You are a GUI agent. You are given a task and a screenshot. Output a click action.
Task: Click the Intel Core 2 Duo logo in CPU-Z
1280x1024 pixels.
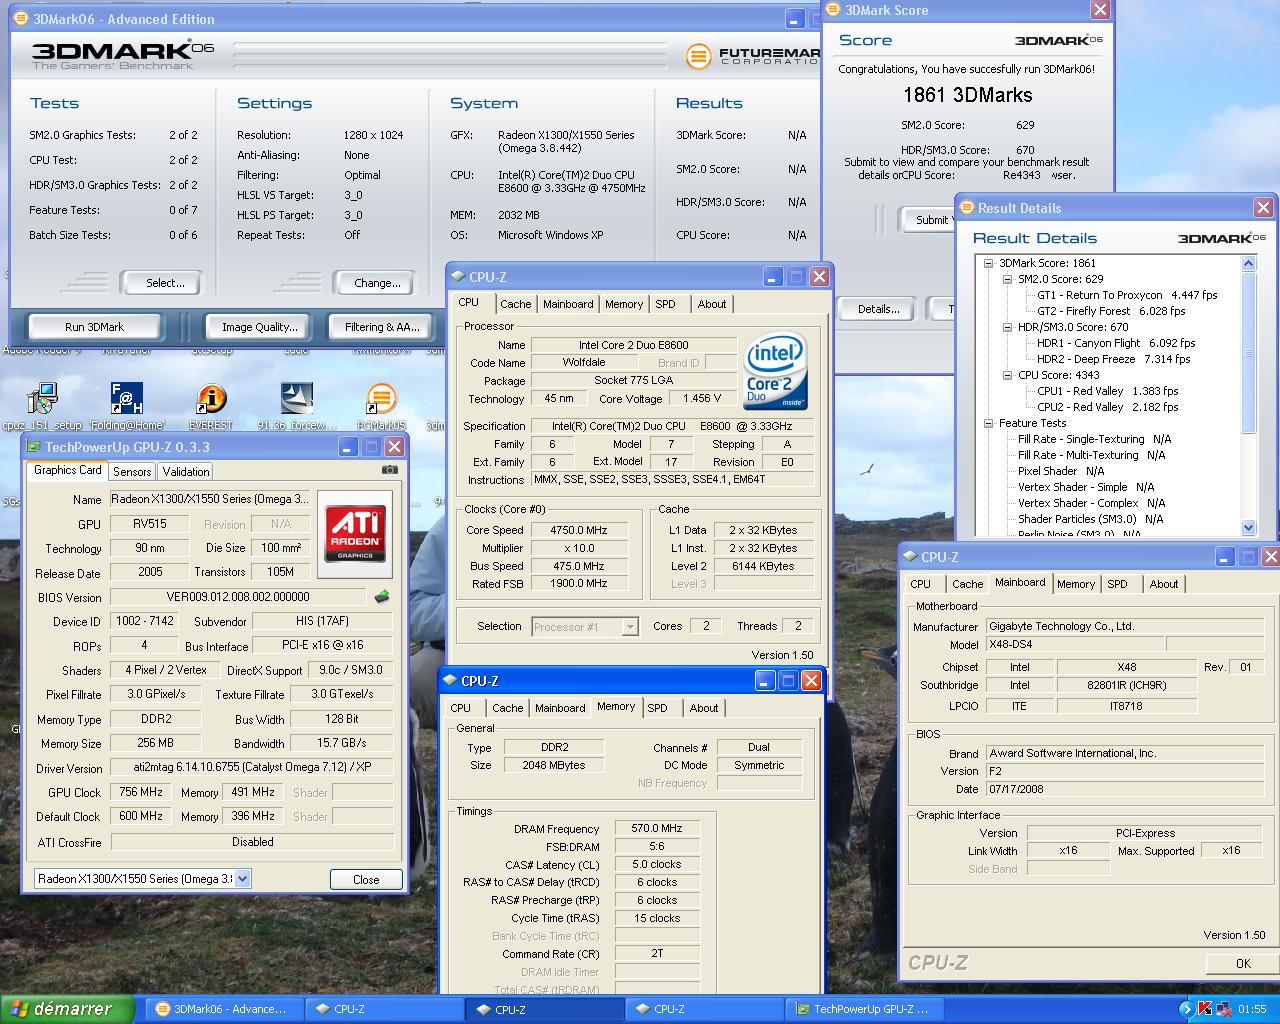[774, 371]
